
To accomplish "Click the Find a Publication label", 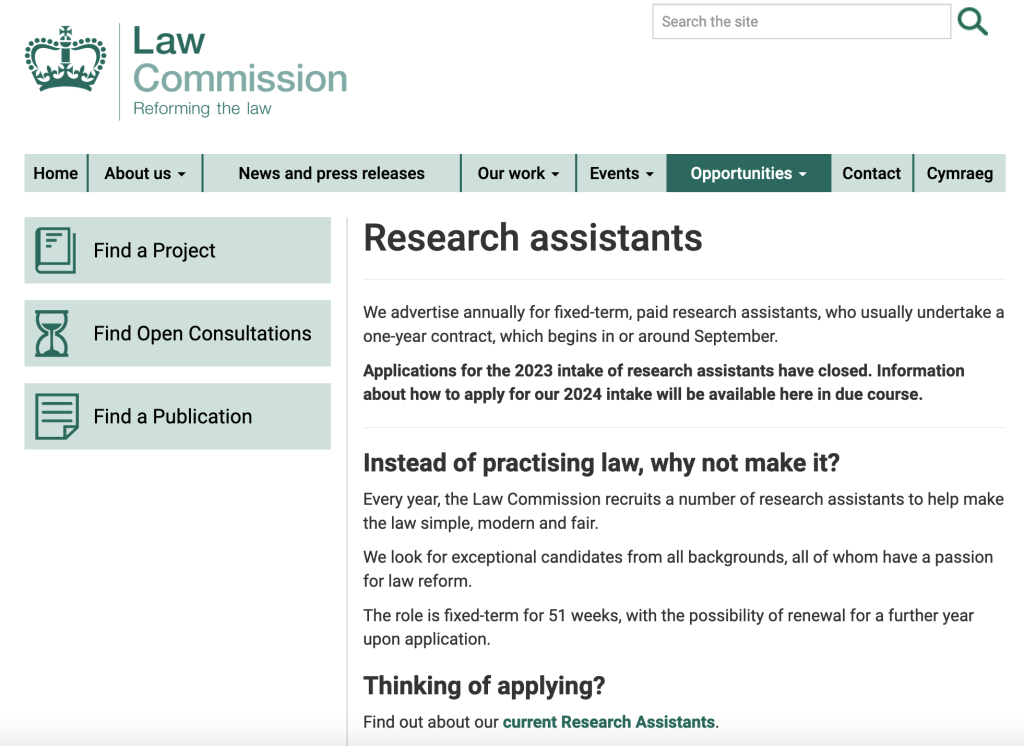I will coord(172,417).
